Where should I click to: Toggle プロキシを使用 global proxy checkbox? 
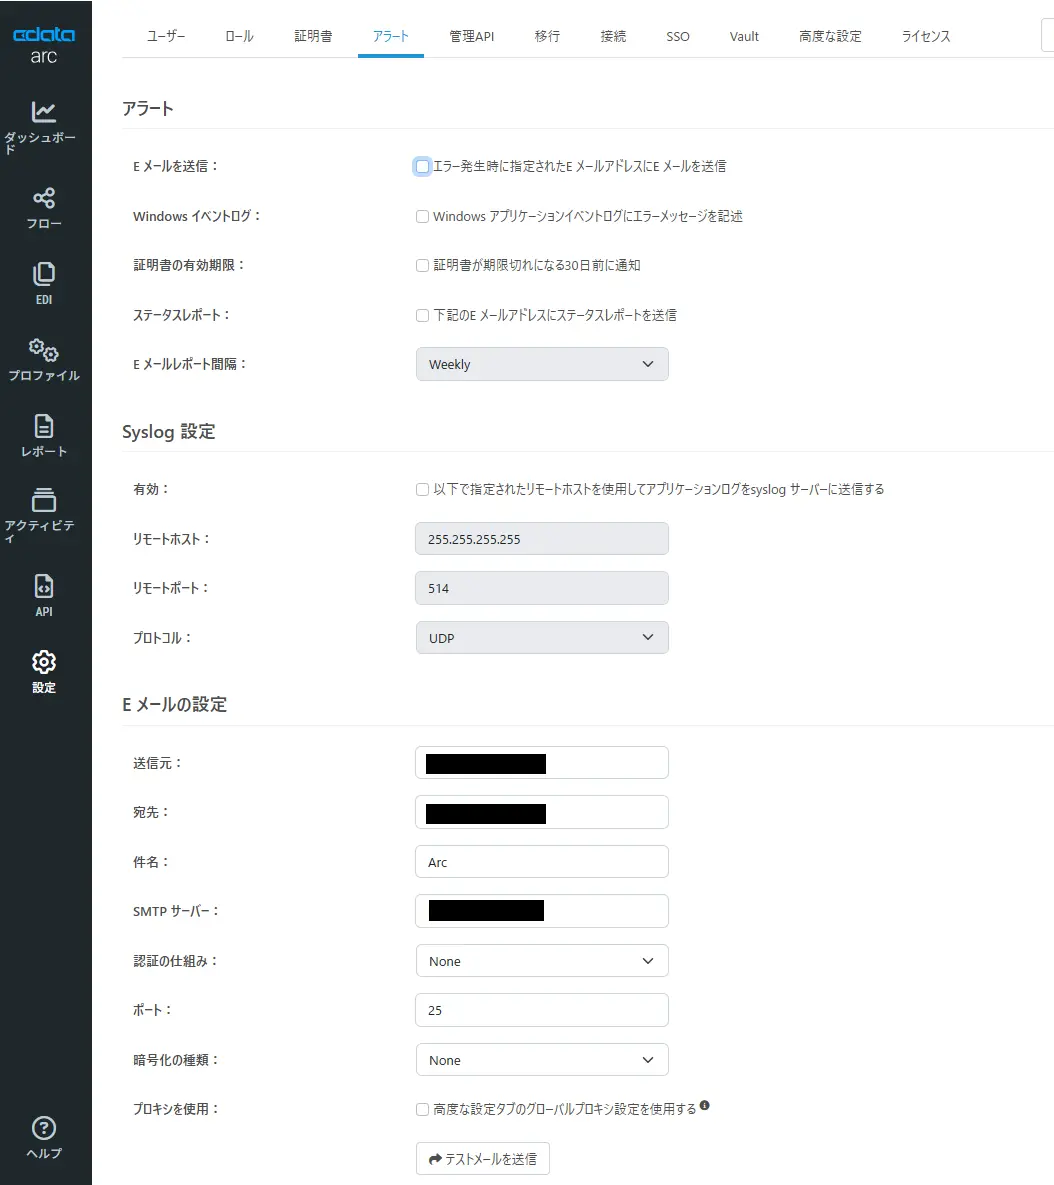422,1109
